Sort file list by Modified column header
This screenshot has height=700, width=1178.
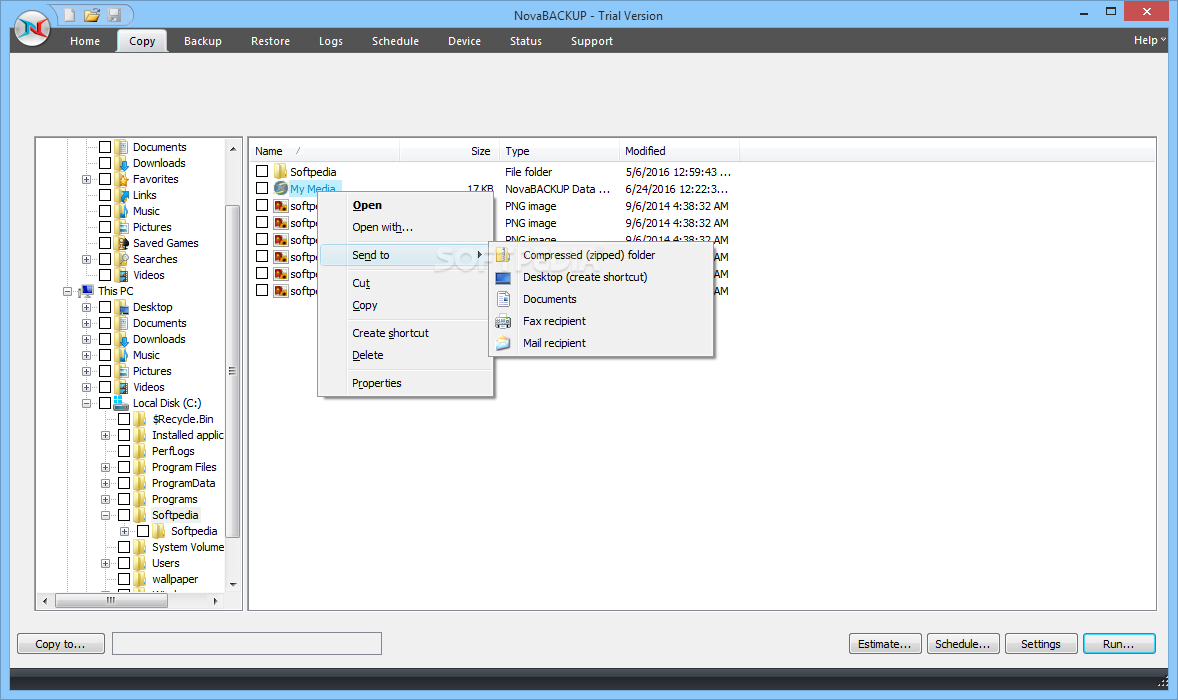pyautogui.click(x=679, y=151)
